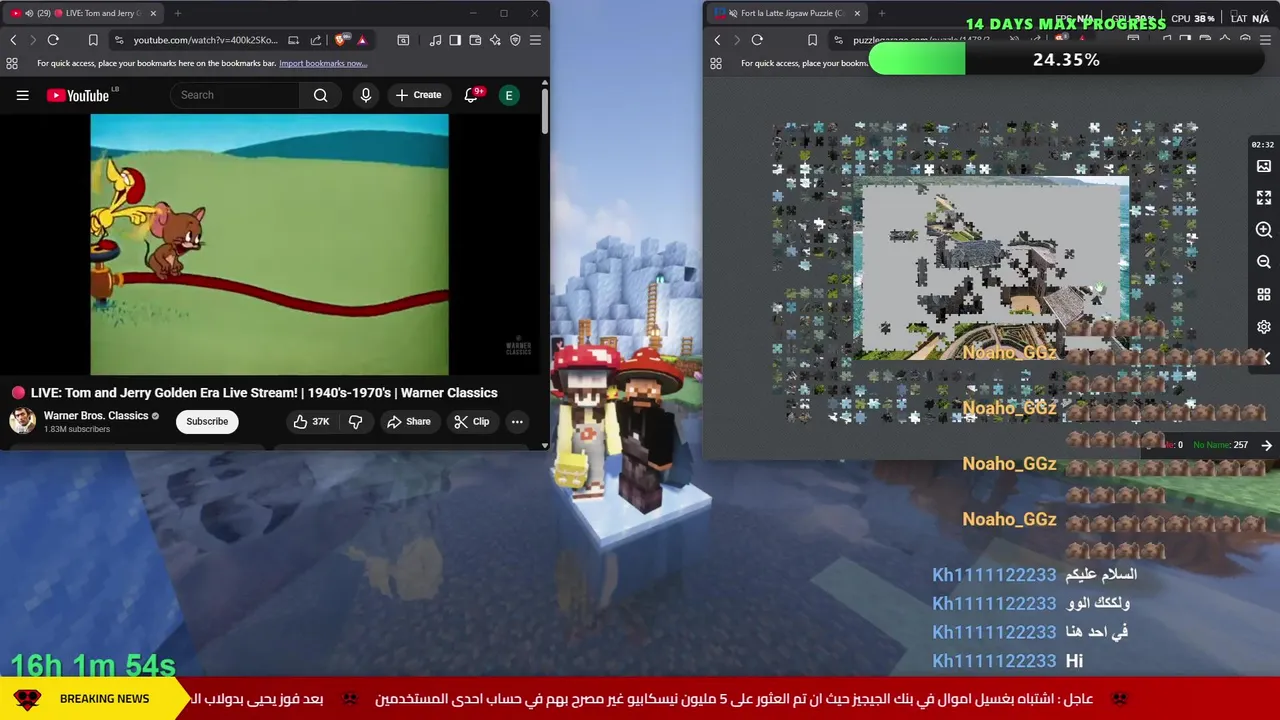This screenshot has height=720, width=1280.
Task: Open Brave Wallet icon in YouTube window
Action: 475,40
